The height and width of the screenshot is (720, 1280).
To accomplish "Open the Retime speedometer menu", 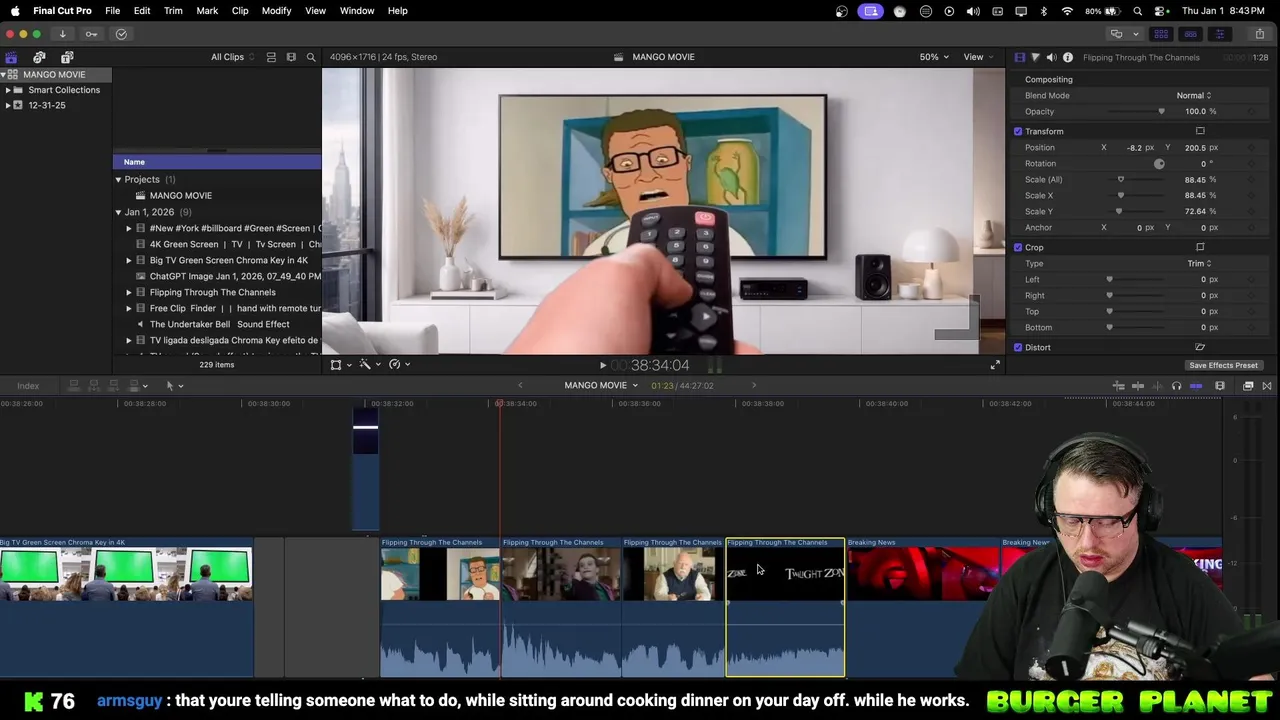I will [398, 365].
